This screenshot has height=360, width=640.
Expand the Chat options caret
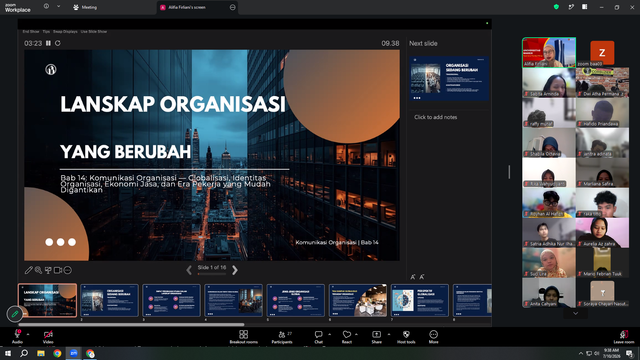(329, 334)
